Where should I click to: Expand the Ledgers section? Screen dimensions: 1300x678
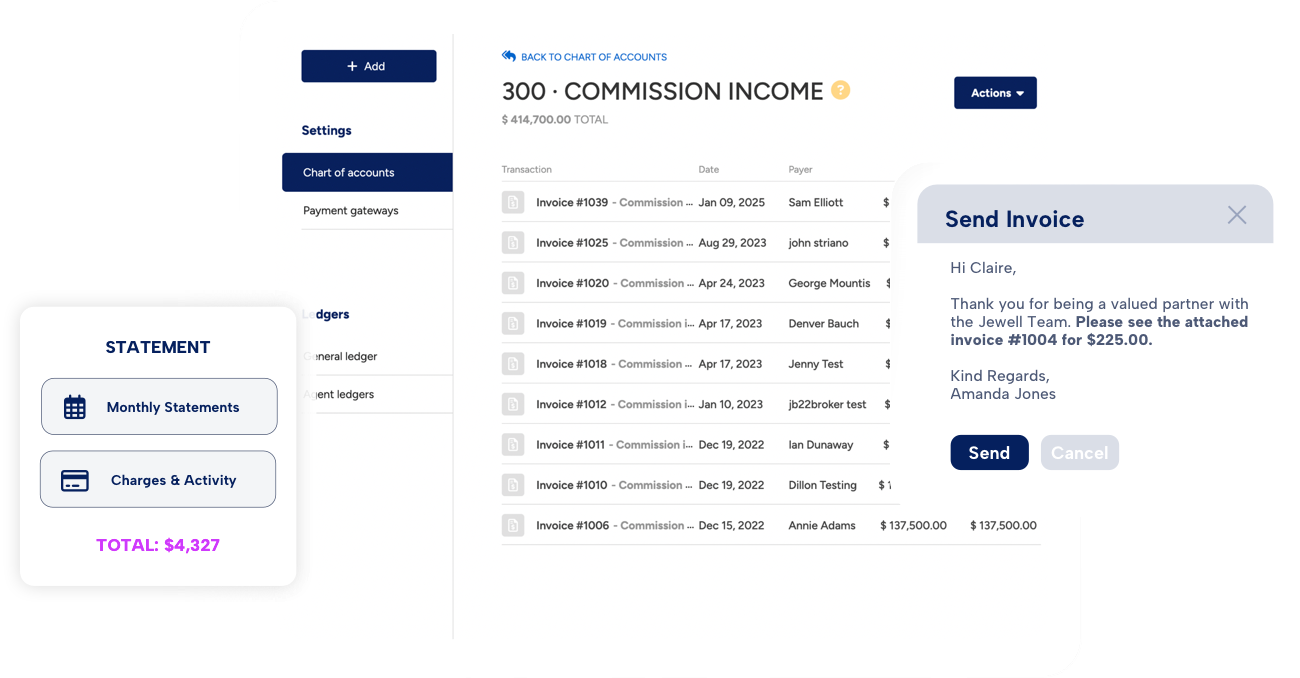click(326, 314)
